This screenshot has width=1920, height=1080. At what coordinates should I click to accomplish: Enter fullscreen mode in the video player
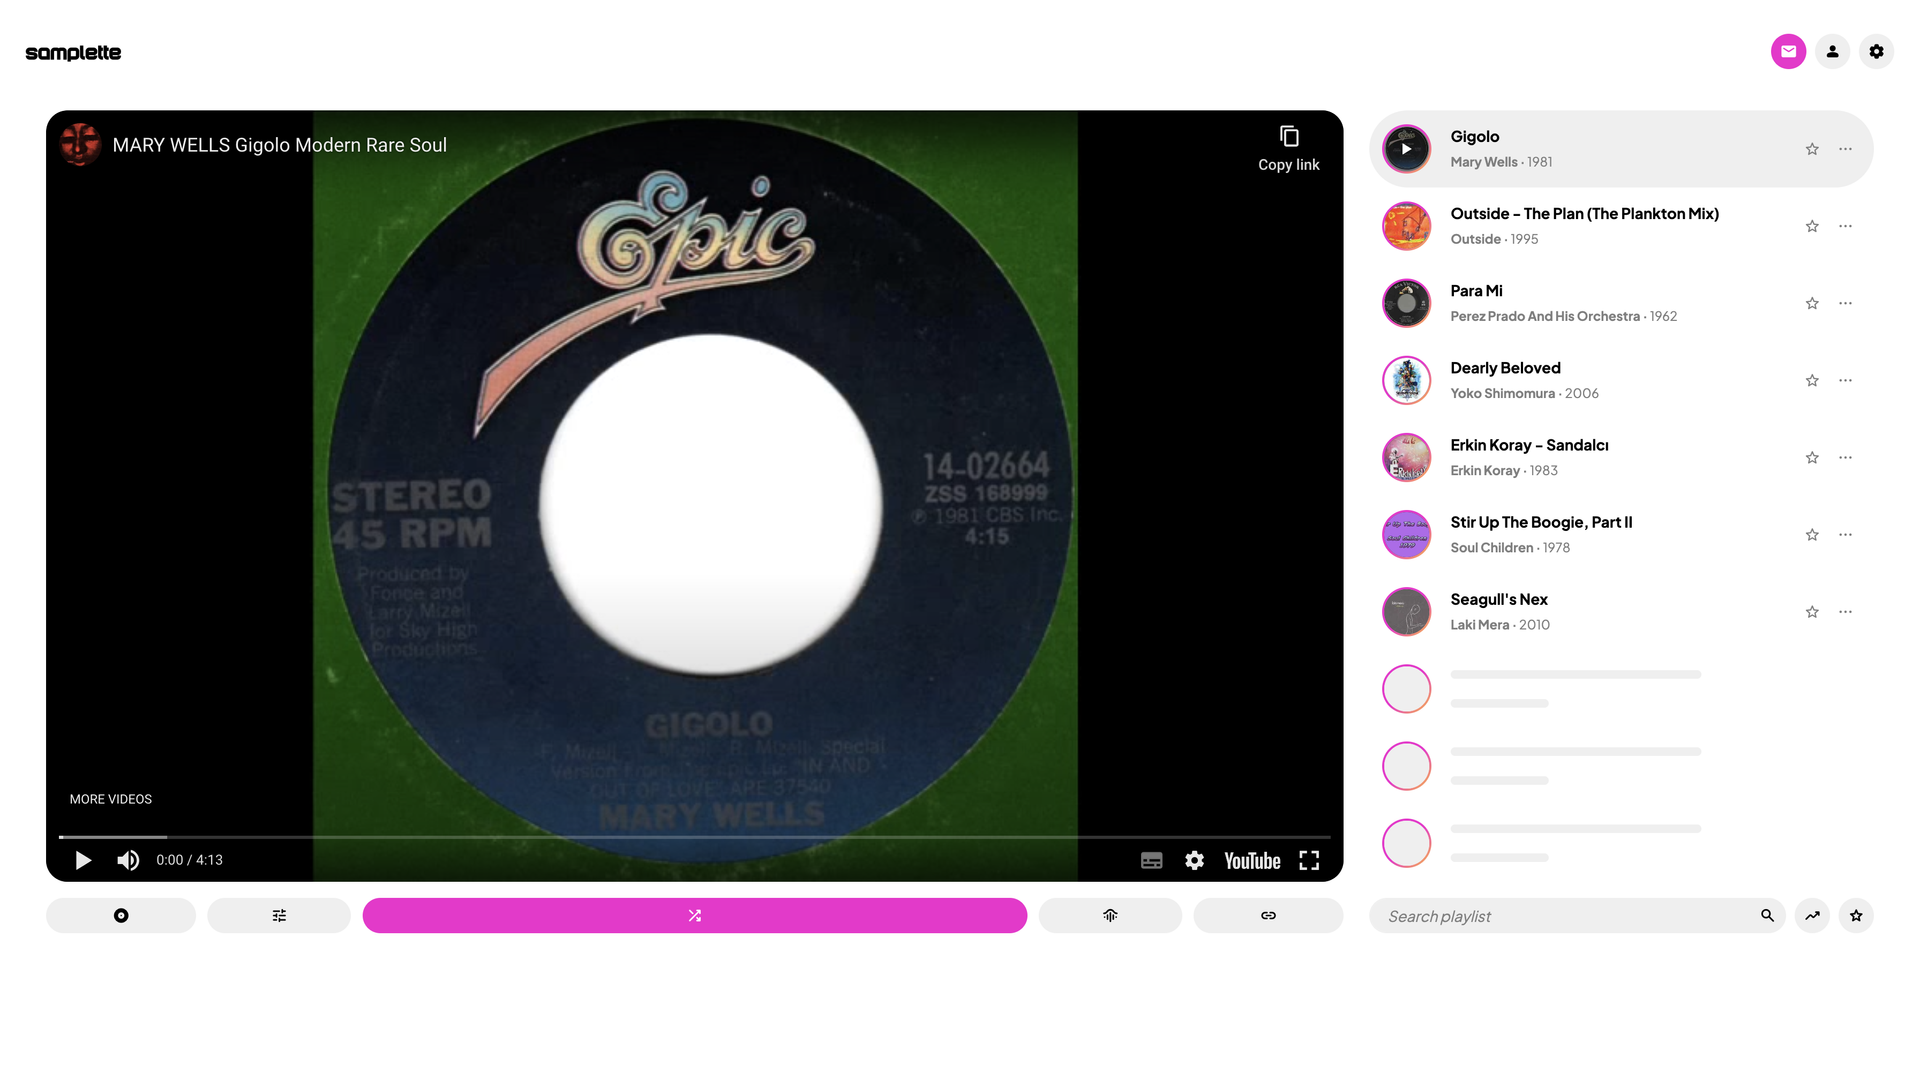coord(1309,860)
